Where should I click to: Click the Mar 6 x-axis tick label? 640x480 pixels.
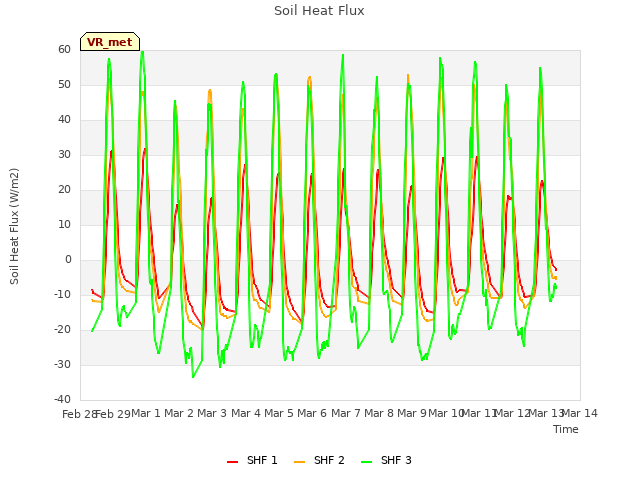click(x=312, y=413)
